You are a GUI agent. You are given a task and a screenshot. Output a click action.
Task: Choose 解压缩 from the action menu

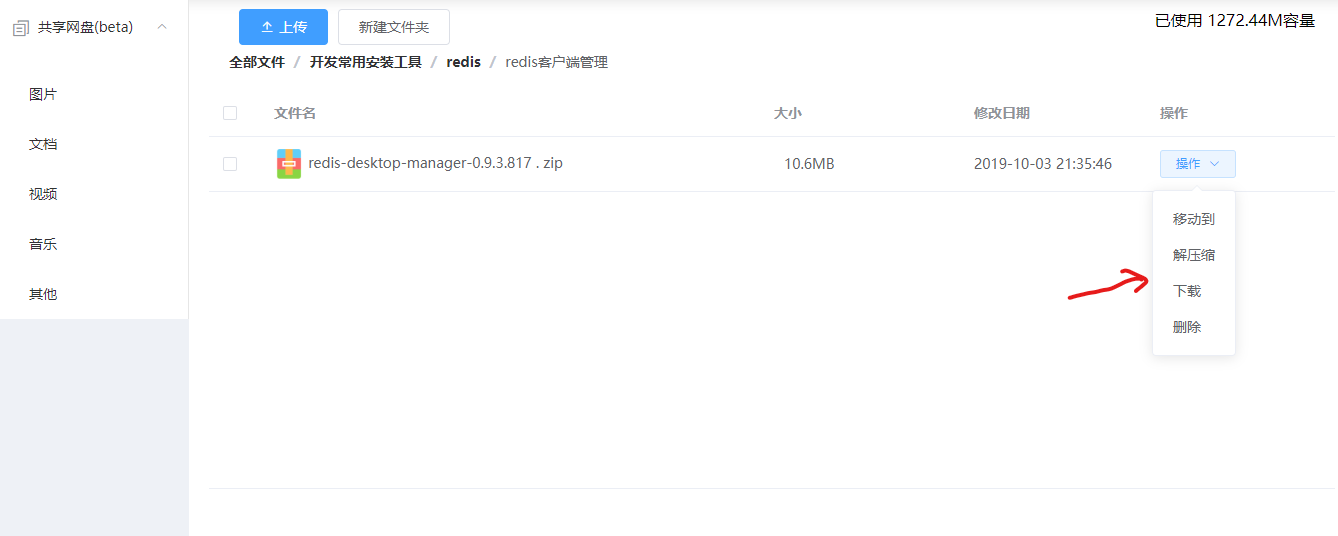[1194, 255]
